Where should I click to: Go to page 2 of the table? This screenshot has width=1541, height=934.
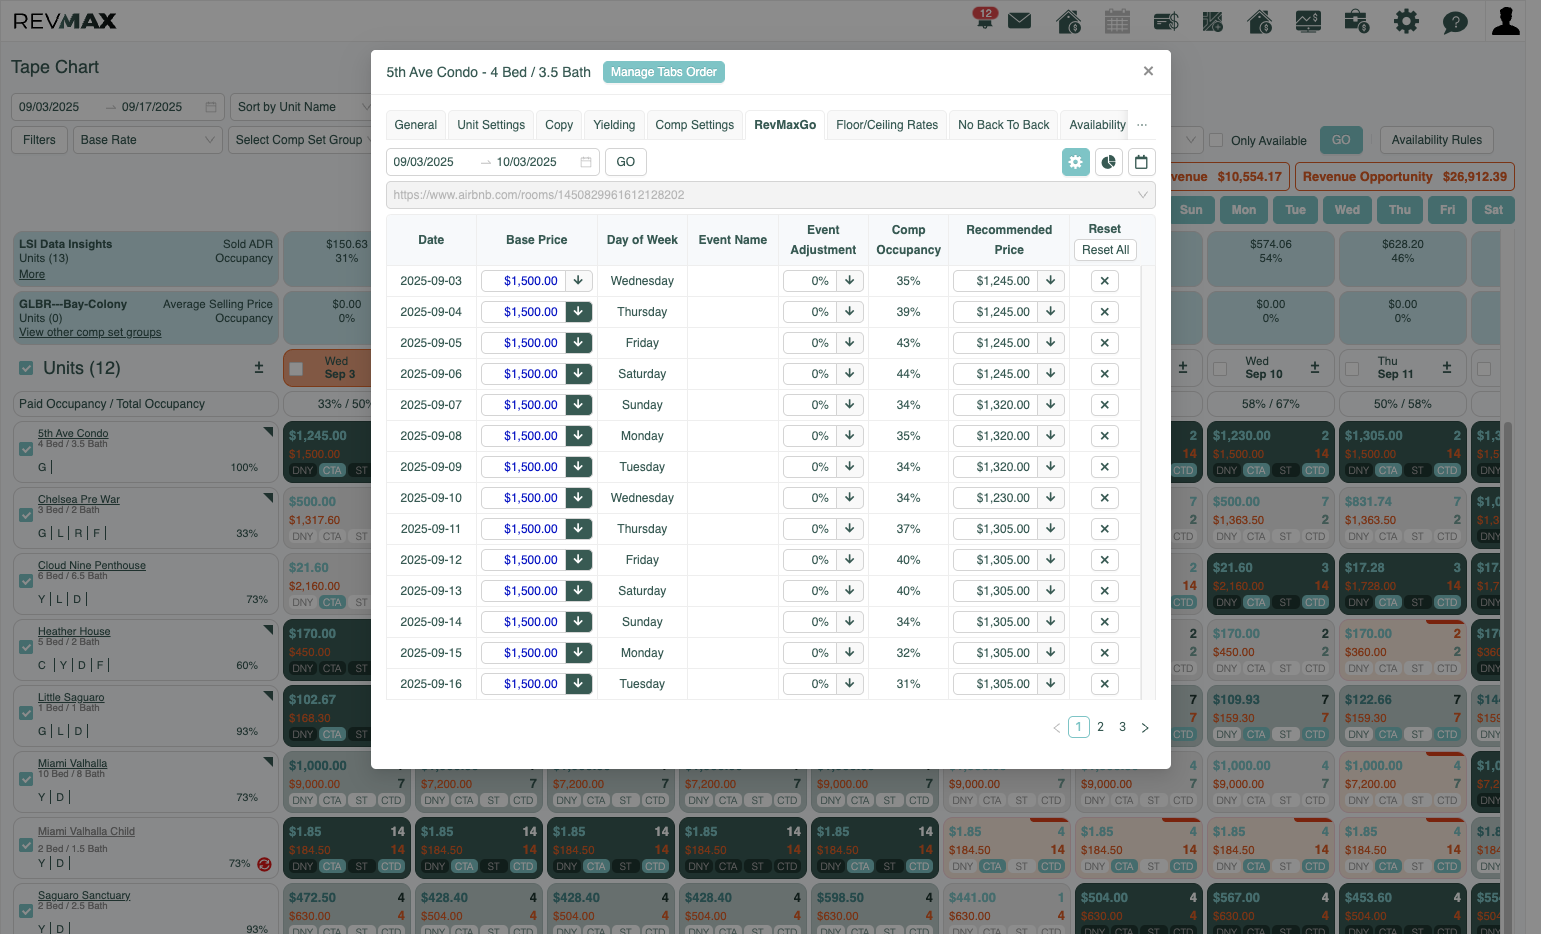click(1100, 727)
